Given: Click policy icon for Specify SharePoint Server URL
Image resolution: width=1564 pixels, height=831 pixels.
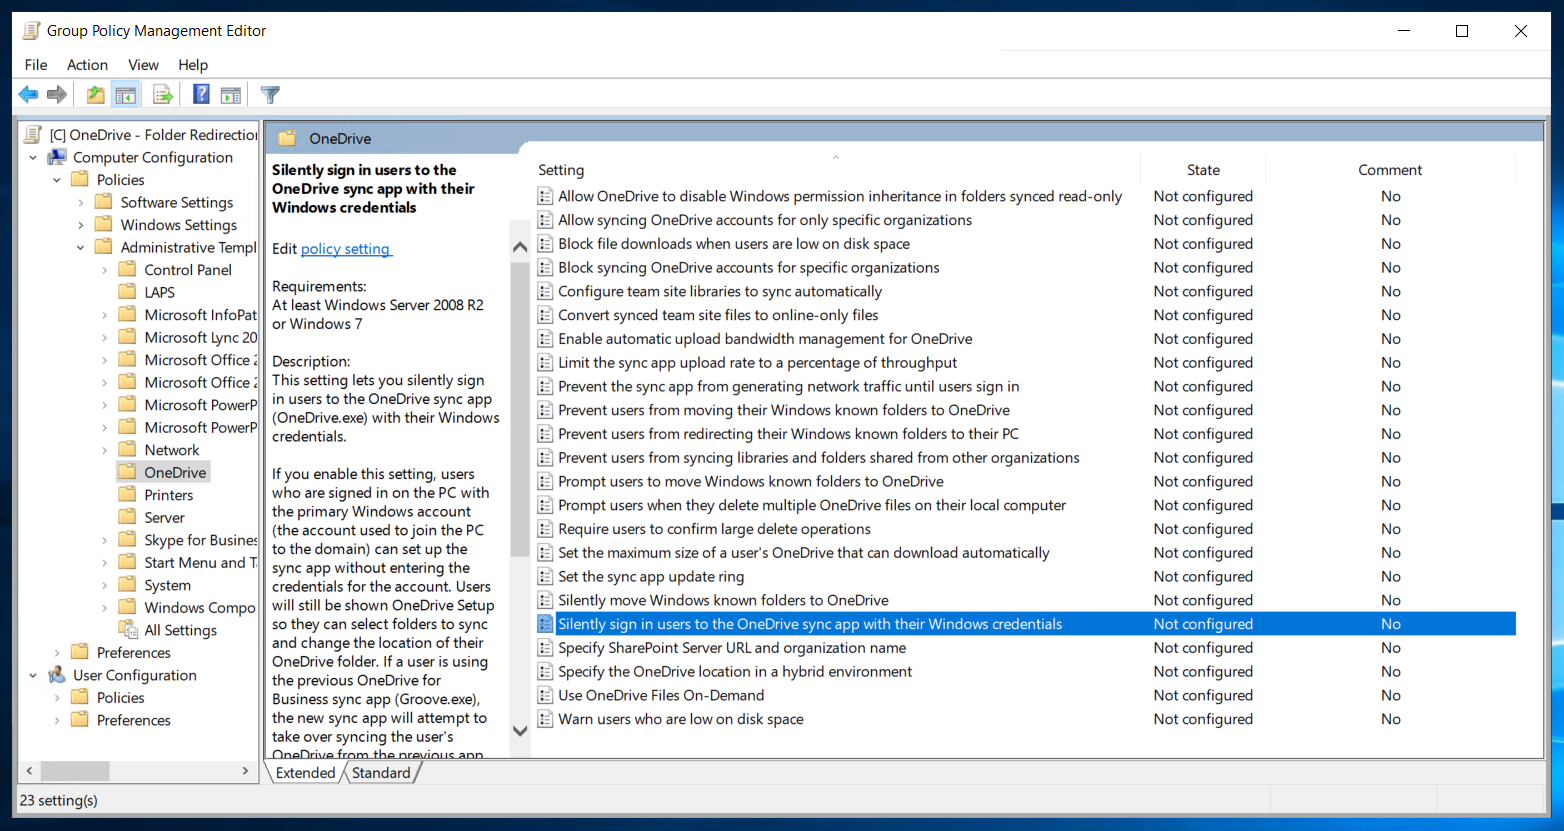Looking at the screenshot, I should pyautogui.click(x=545, y=648).
